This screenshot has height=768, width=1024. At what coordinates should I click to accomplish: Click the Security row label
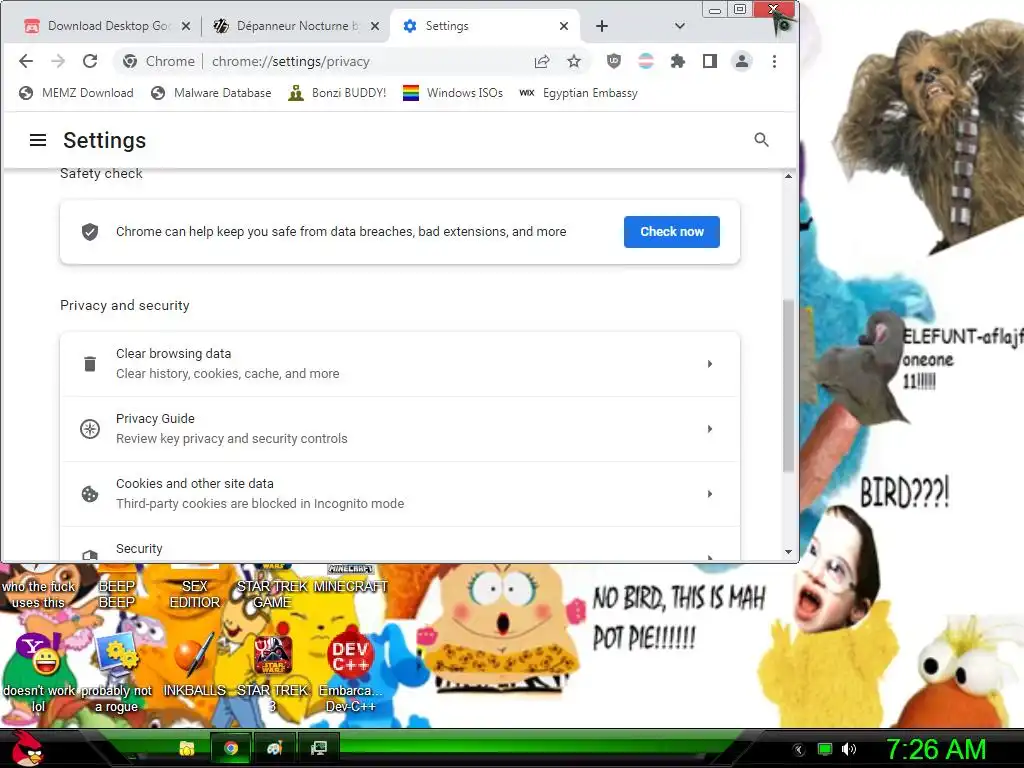(139, 549)
